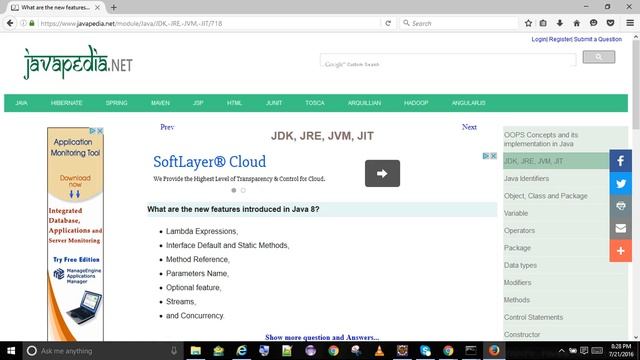Open more sharing options plus icon
640x360 pixels.
[x=620, y=251]
